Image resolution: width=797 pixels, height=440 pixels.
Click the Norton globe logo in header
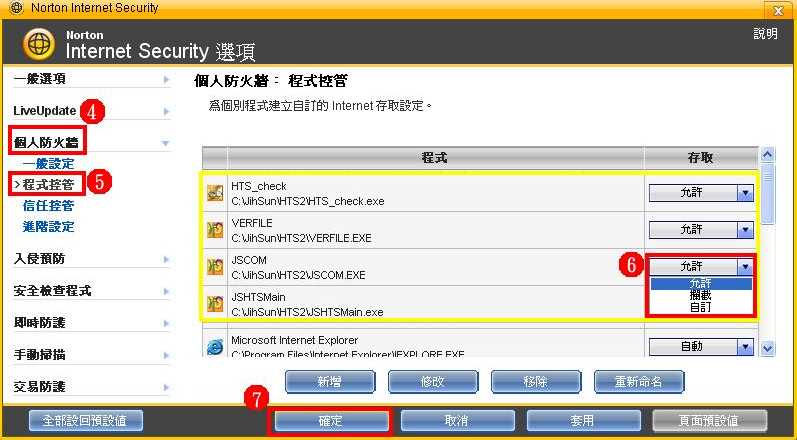click(39, 45)
